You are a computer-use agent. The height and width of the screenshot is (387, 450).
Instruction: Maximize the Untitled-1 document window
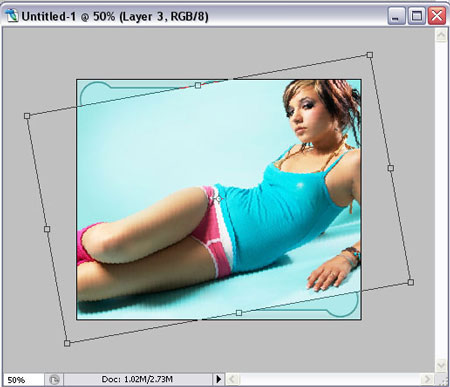tap(417, 16)
